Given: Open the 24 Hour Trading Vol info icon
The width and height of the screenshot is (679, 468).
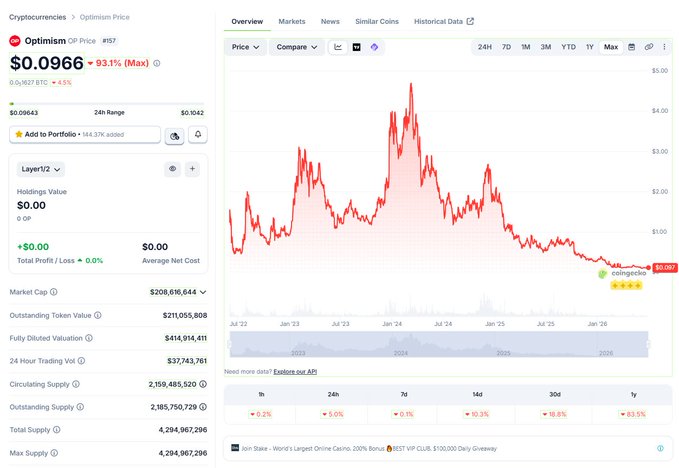Looking at the screenshot, I should point(81,361).
